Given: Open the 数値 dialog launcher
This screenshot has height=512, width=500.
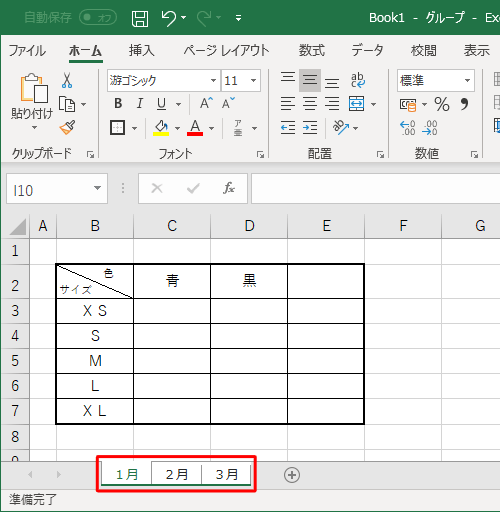Looking at the screenshot, I should [x=474, y=154].
